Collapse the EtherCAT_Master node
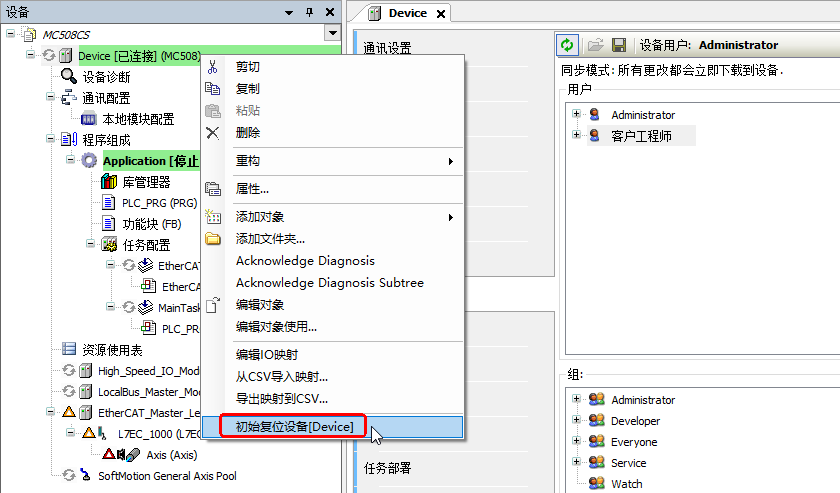The width and height of the screenshot is (840, 493). tap(50, 412)
